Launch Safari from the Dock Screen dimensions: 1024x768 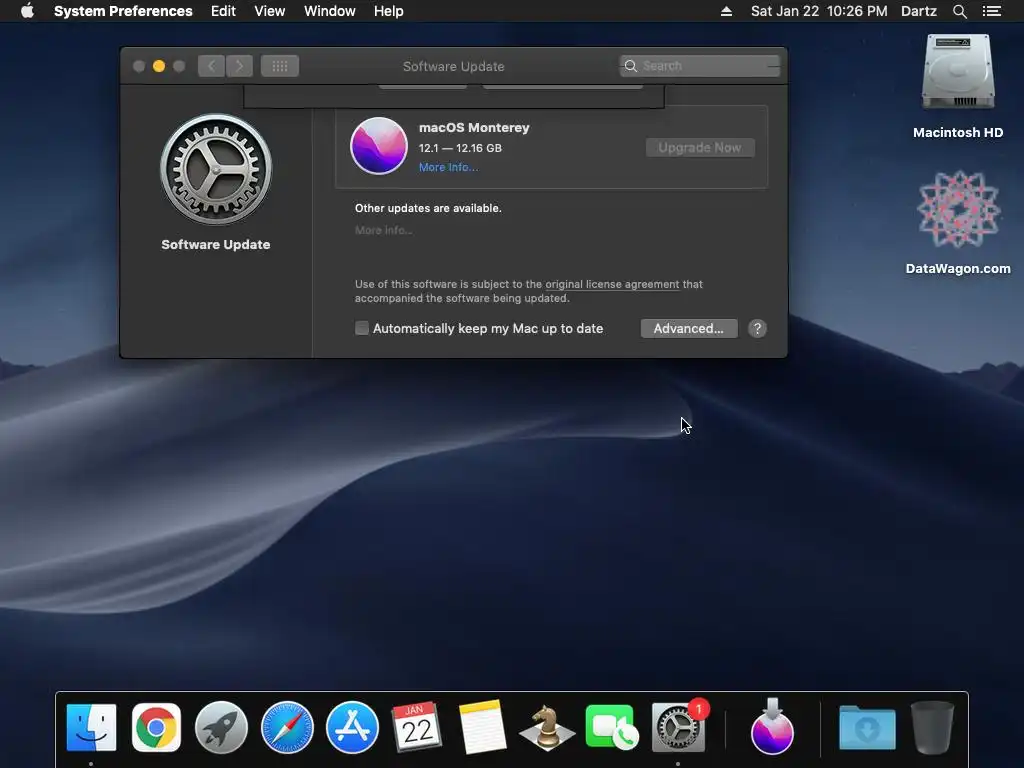287,727
